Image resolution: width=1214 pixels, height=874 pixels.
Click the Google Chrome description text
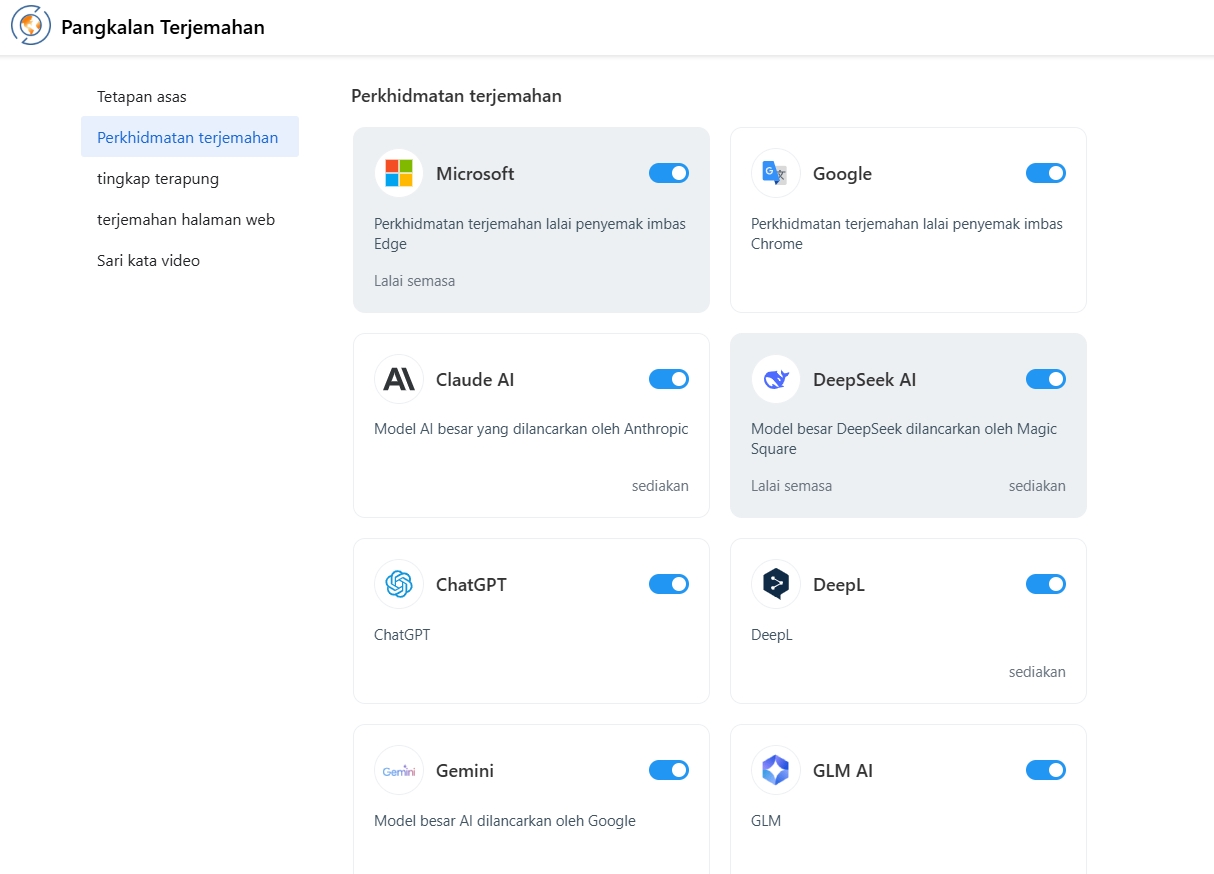(907, 234)
